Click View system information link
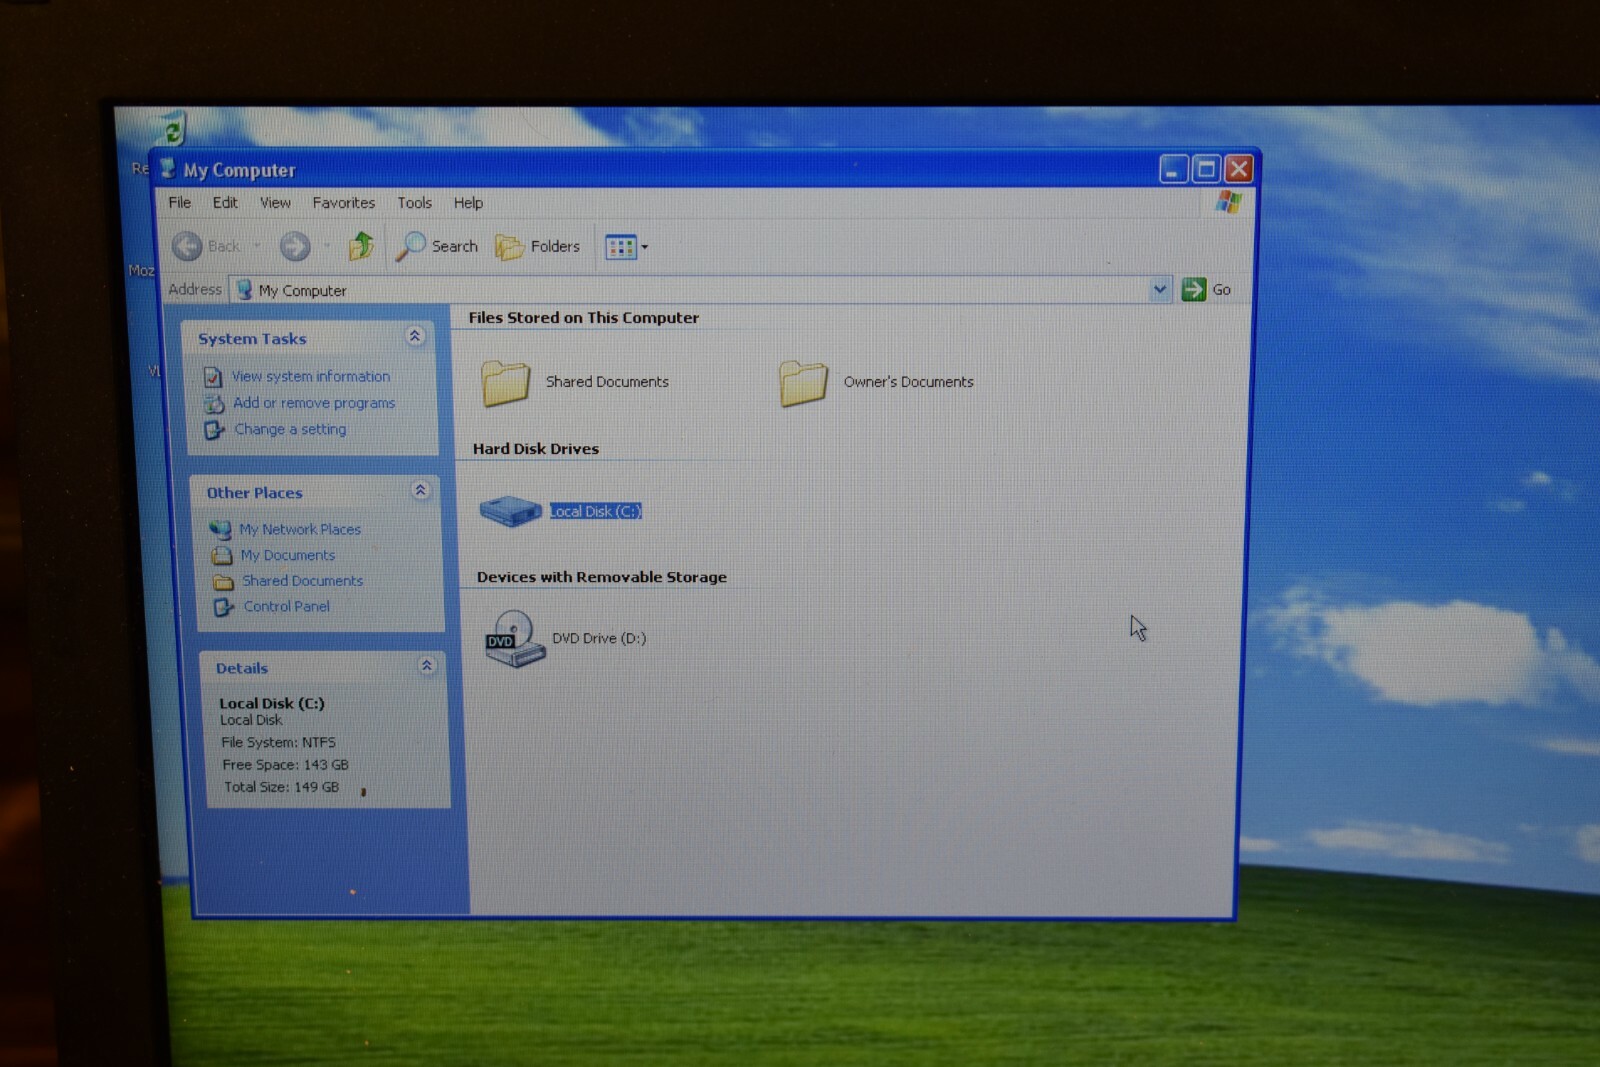This screenshot has height=1067, width=1600. pyautogui.click(x=311, y=376)
